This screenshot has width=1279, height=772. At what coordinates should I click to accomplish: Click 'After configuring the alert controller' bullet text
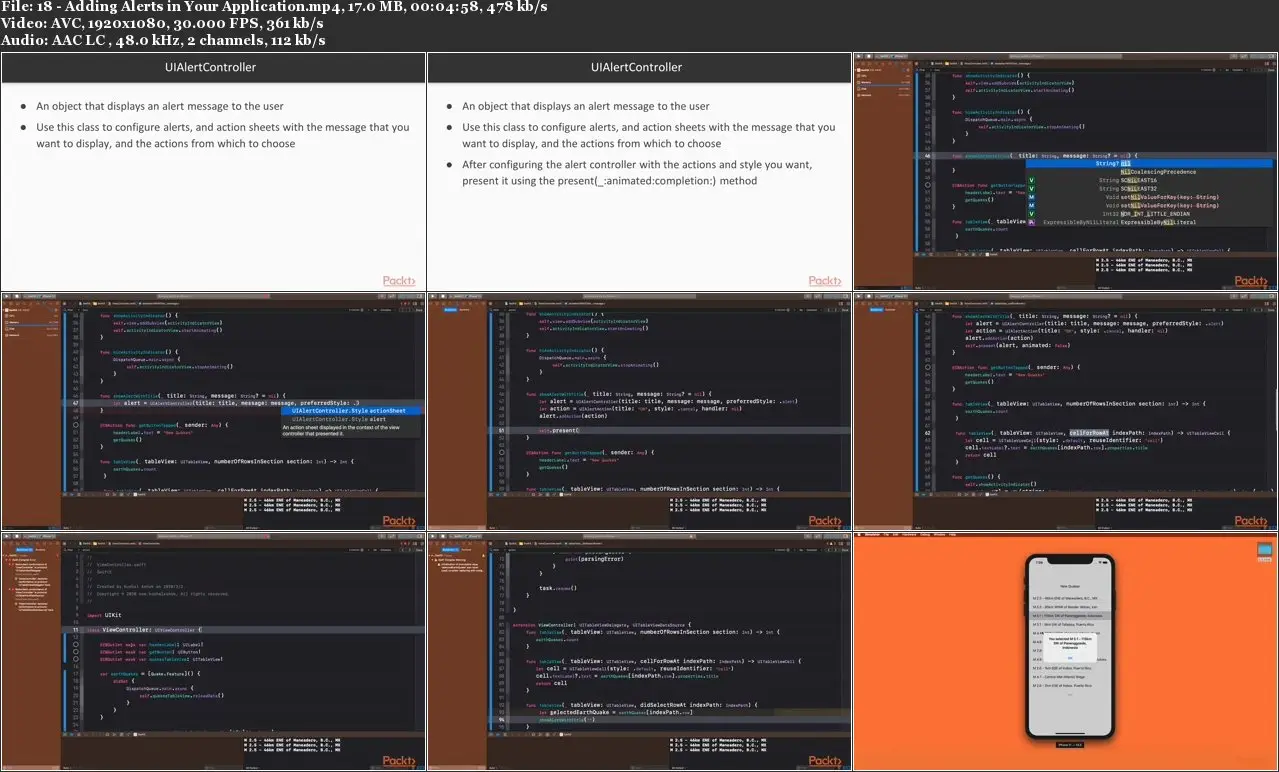[x=637, y=172]
